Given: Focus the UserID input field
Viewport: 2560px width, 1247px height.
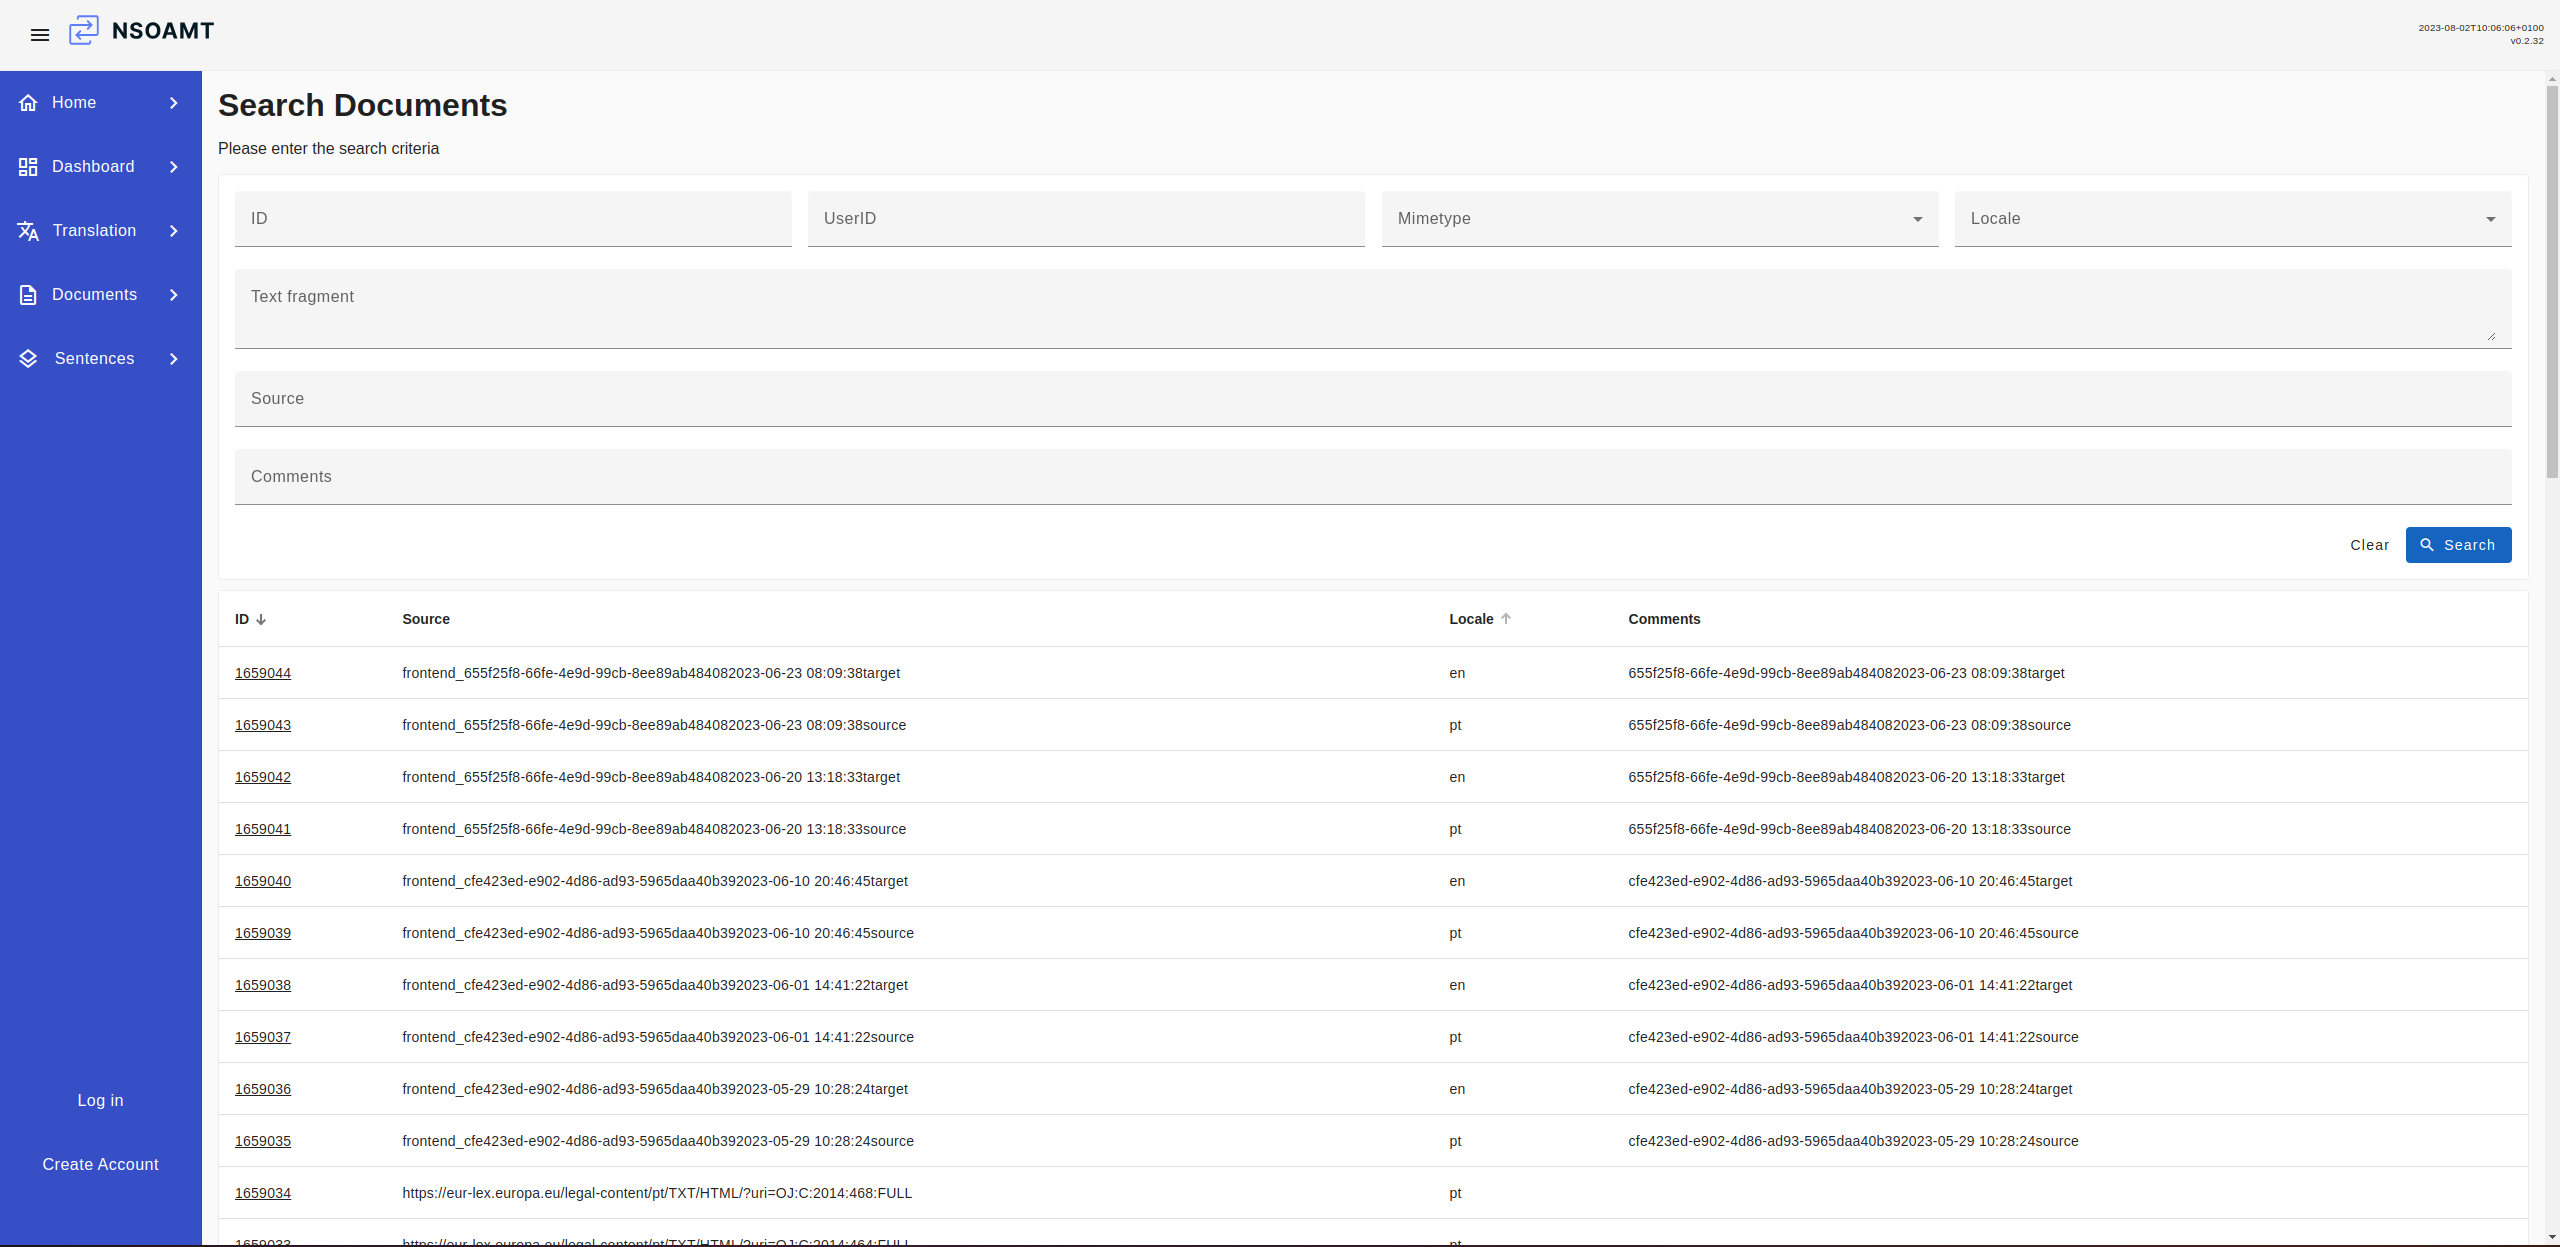Looking at the screenshot, I should [1086, 219].
